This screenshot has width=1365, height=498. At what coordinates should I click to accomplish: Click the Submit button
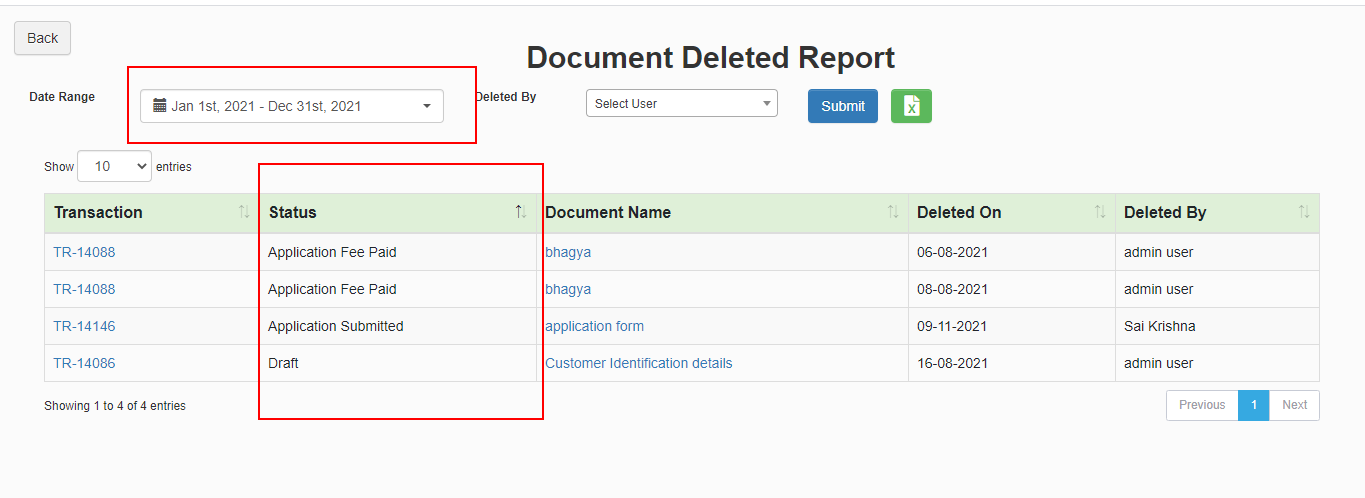pyautogui.click(x=843, y=106)
